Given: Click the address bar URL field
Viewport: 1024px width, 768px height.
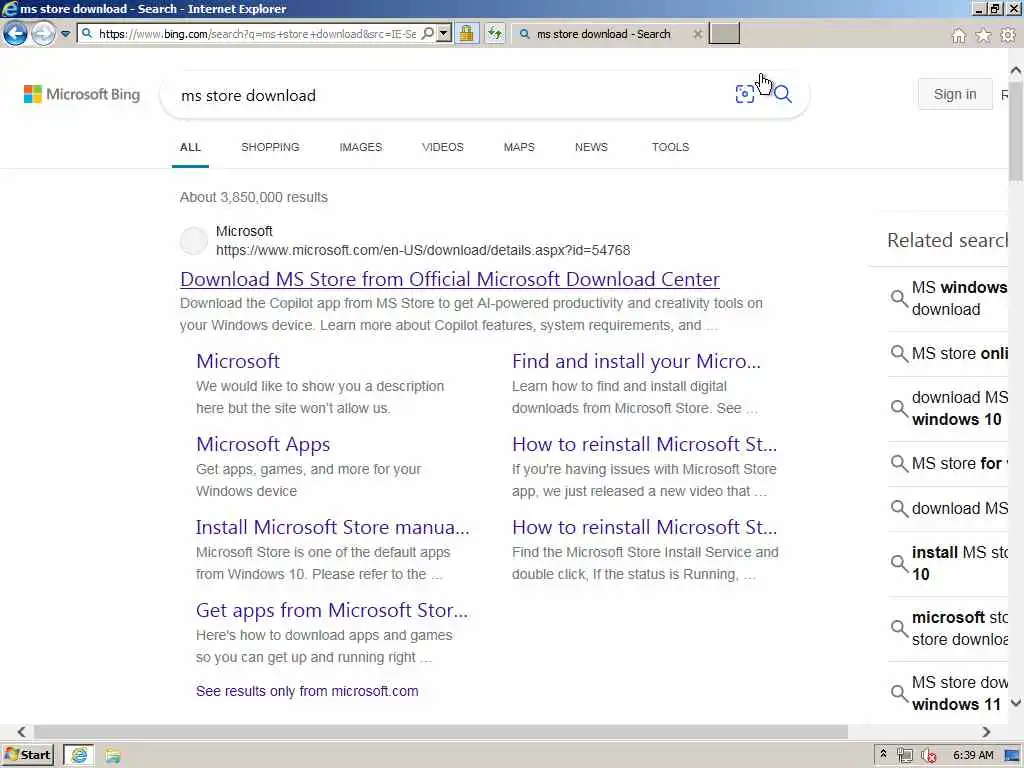Looking at the screenshot, I should pyautogui.click(x=257, y=33).
